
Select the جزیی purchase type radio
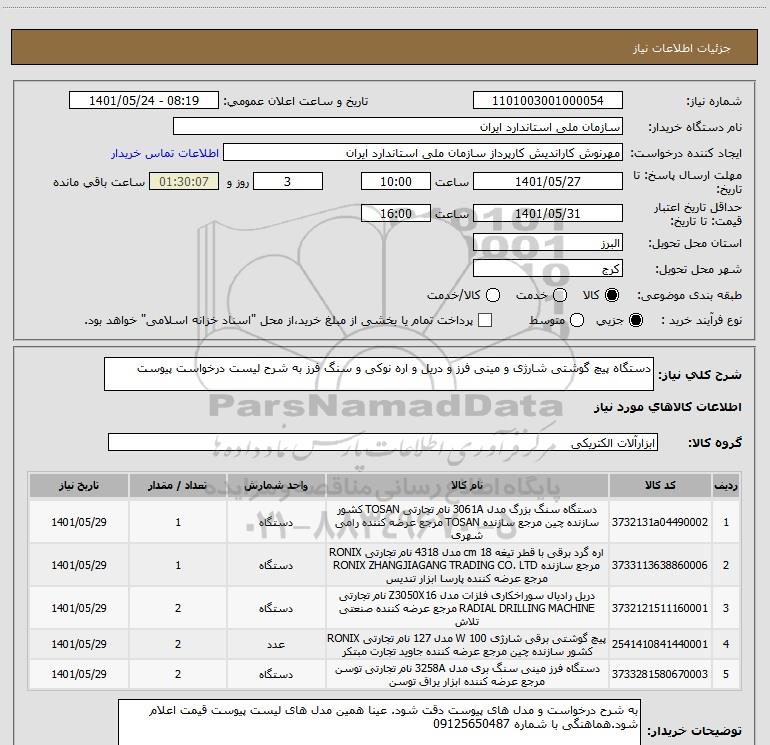(x=635, y=320)
